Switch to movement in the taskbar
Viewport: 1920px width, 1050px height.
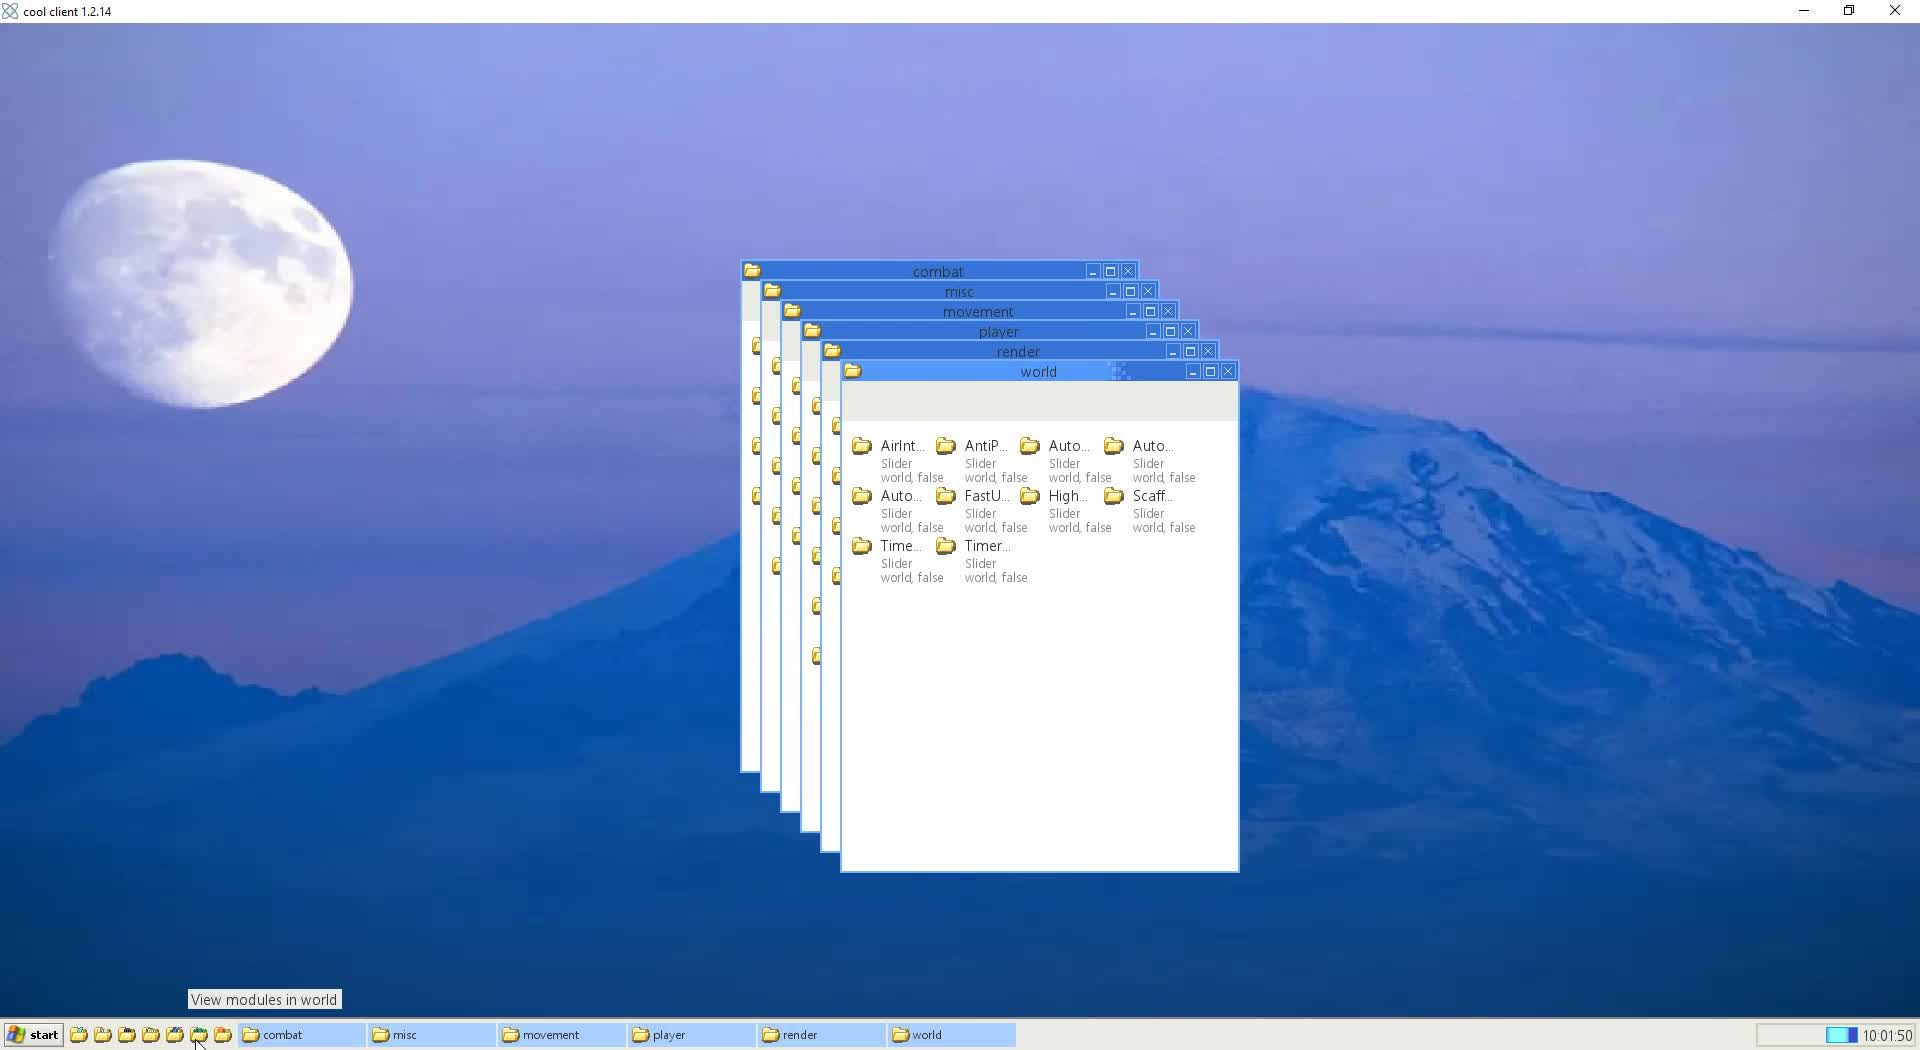(x=561, y=1035)
